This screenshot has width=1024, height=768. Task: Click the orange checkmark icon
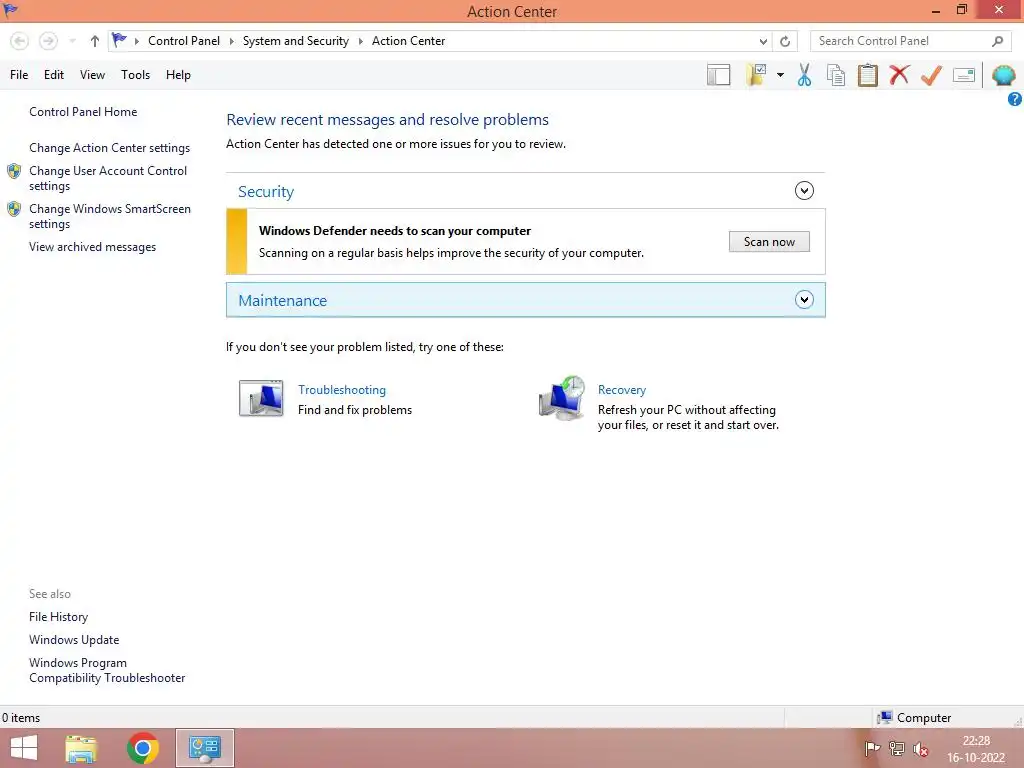(x=931, y=75)
